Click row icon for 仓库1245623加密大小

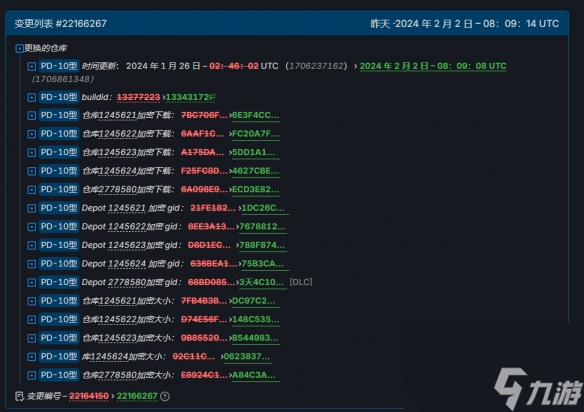32,338
